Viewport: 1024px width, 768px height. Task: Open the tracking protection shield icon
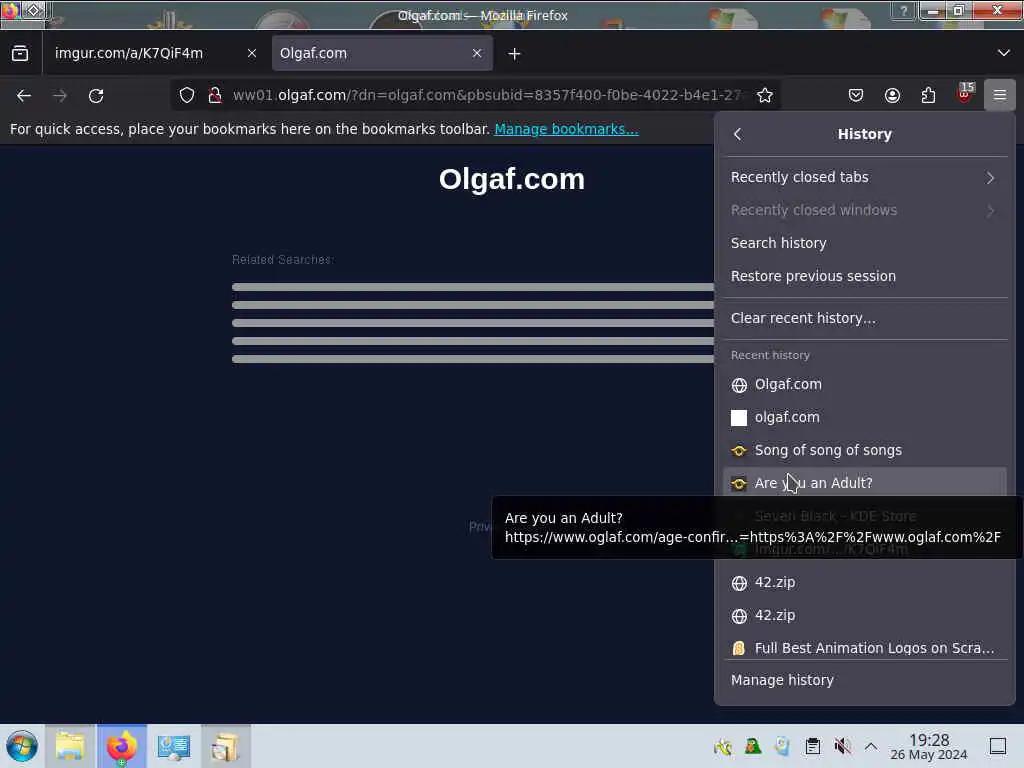(x=187, y=95)
